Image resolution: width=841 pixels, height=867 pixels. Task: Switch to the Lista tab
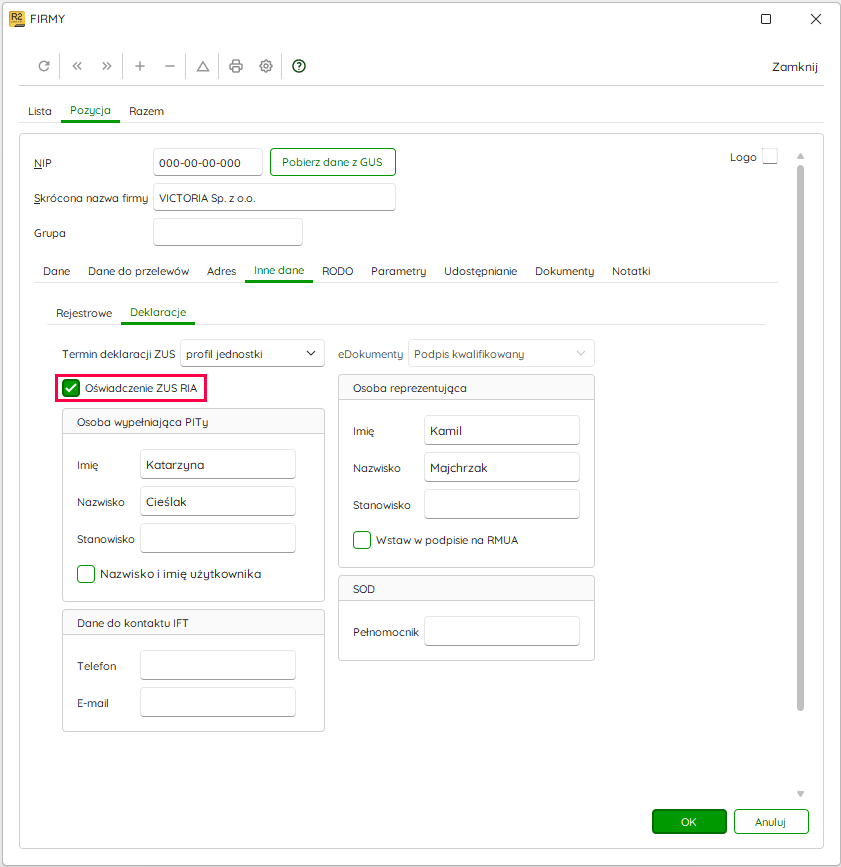point(40,111)
